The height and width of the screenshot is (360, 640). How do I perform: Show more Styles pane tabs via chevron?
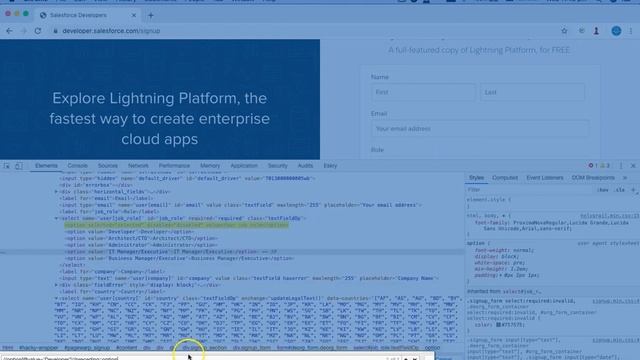click(x=624, y=178)
